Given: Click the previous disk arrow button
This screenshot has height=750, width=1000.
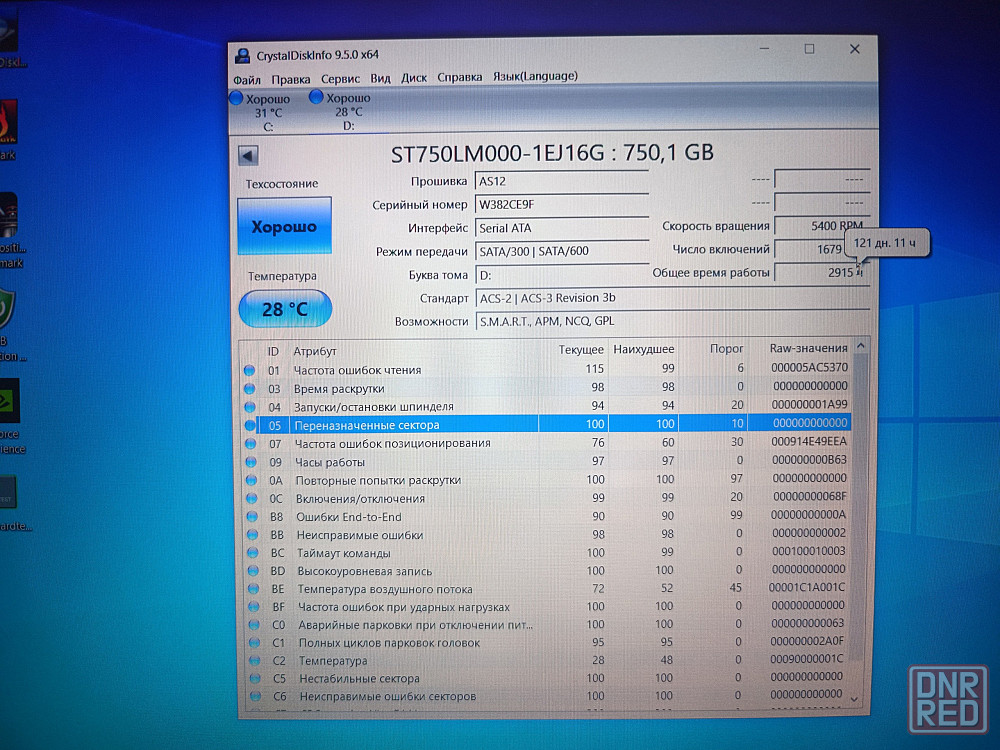Looking at the screenshot, I should point(248,155).
